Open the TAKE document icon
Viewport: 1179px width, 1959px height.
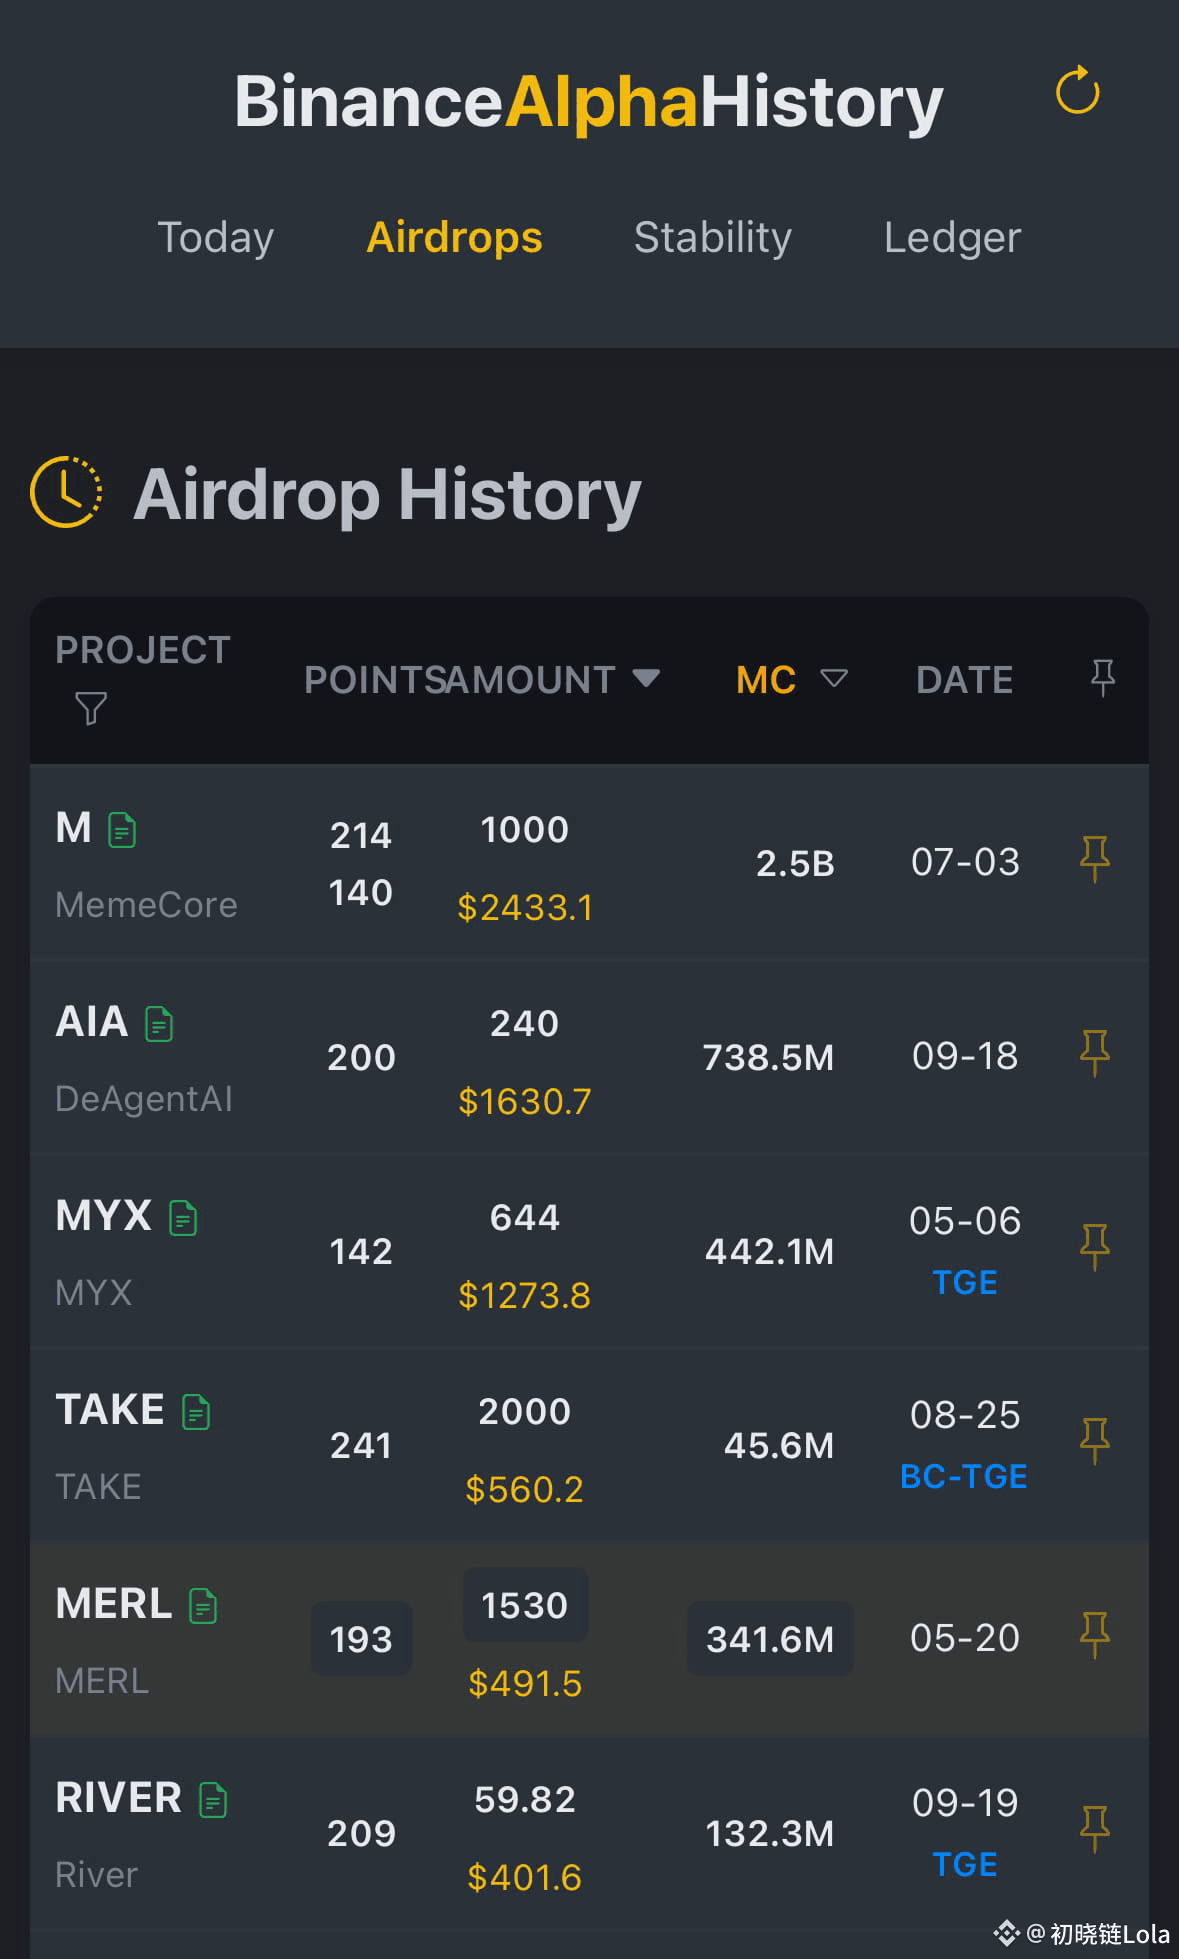point(196,1412)
